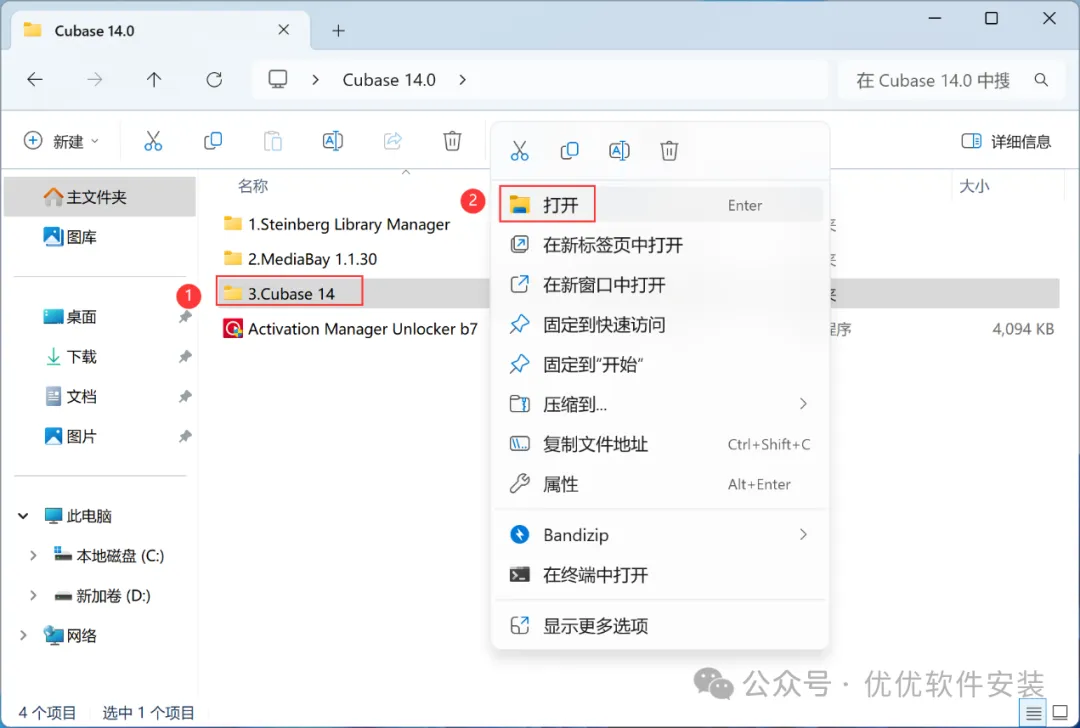Choose 打开 from the context menu
Screen dimensions: 1080x728
pyautogui.click(x=660, y=205)
